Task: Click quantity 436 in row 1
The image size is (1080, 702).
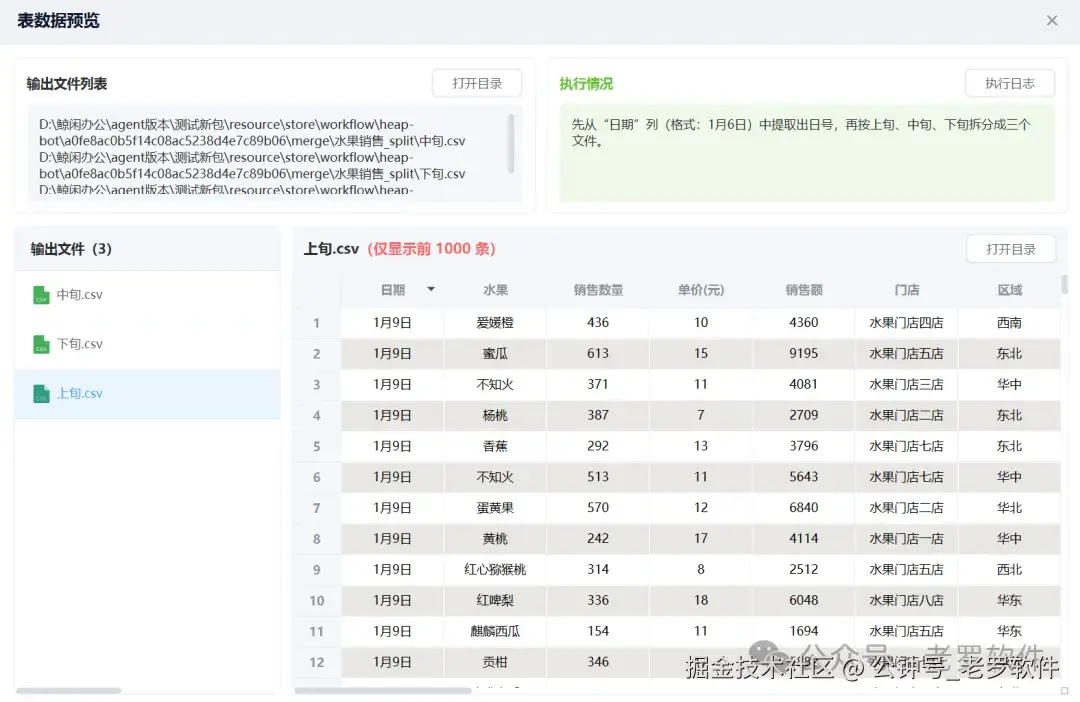Action: click(598, 322)
